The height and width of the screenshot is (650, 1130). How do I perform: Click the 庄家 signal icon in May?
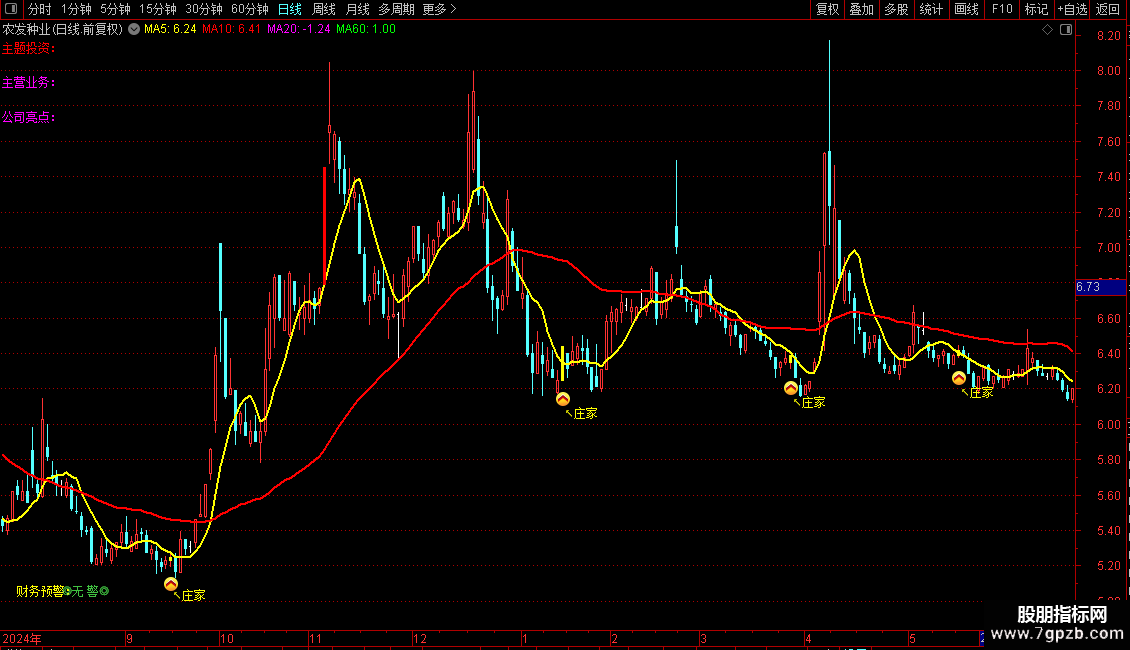[958, 378]
